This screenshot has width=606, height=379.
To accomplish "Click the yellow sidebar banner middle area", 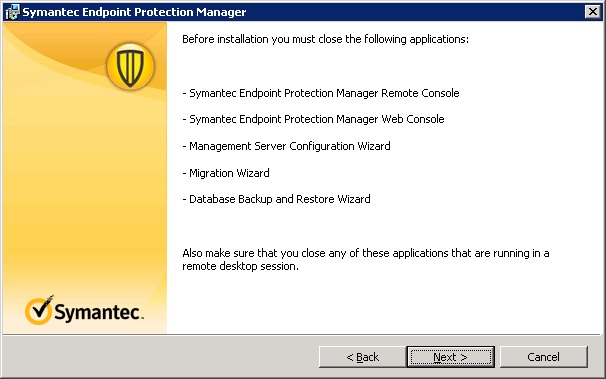I will click(85, 193).
